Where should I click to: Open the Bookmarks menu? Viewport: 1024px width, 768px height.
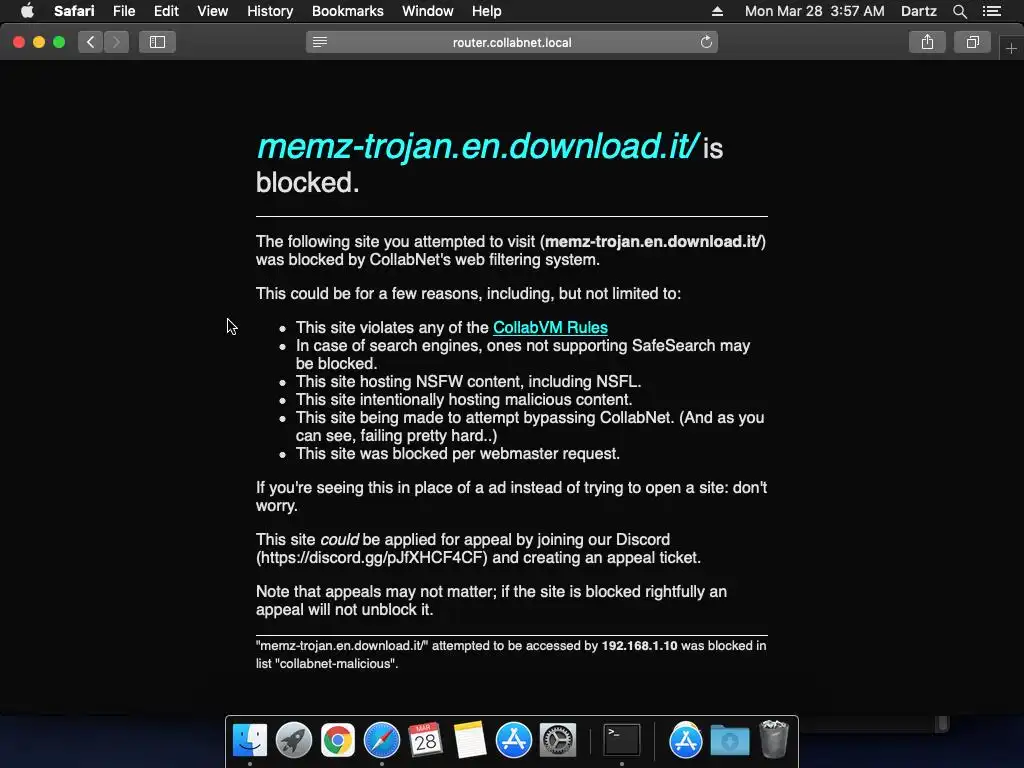tap(347, 11)
